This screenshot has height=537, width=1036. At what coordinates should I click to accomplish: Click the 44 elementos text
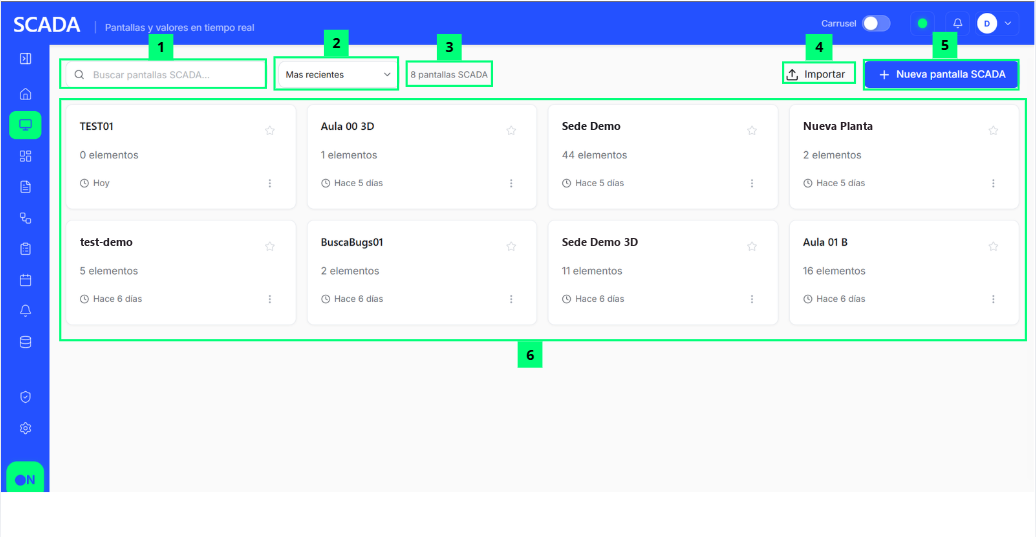click(595, 155)
